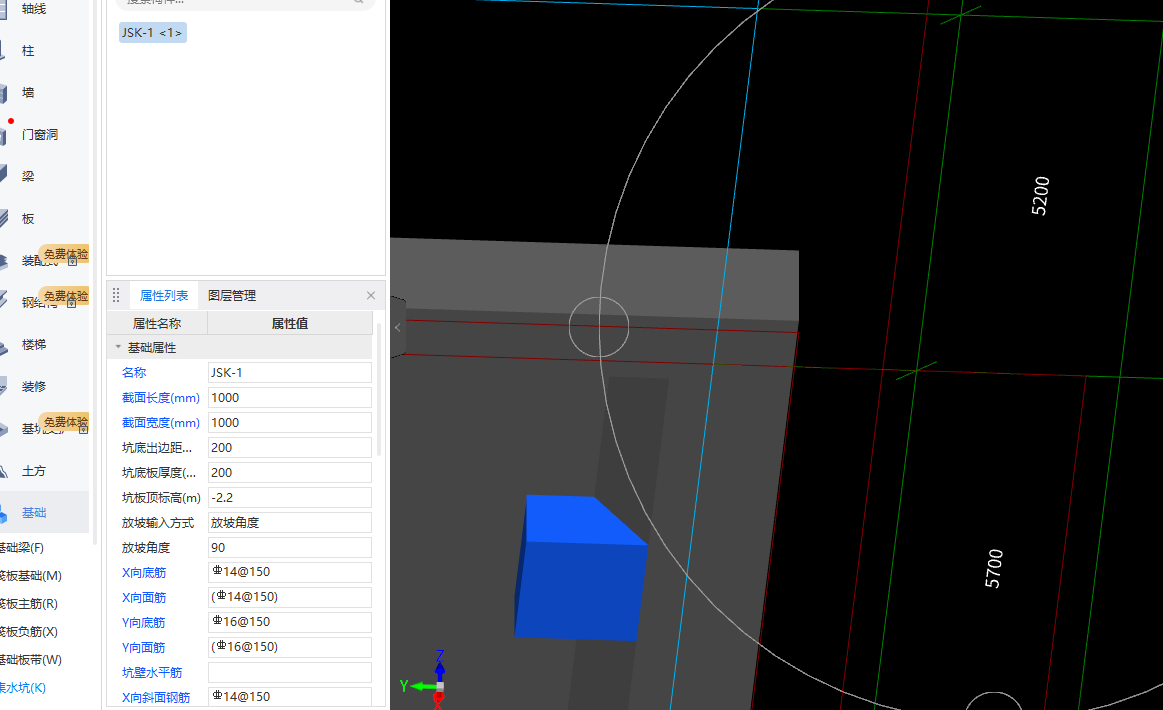Choose the 筏板负筋(X) component type

point(29,631)
